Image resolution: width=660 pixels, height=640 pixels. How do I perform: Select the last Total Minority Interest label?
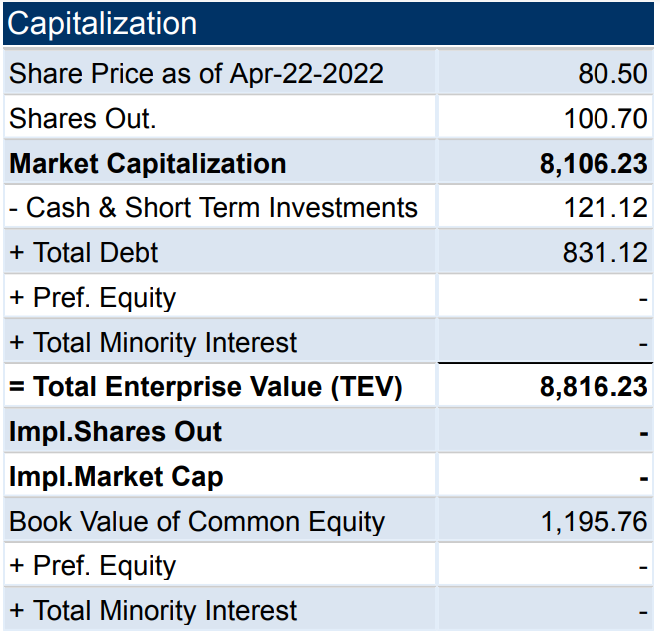click(x=153, y=611)
